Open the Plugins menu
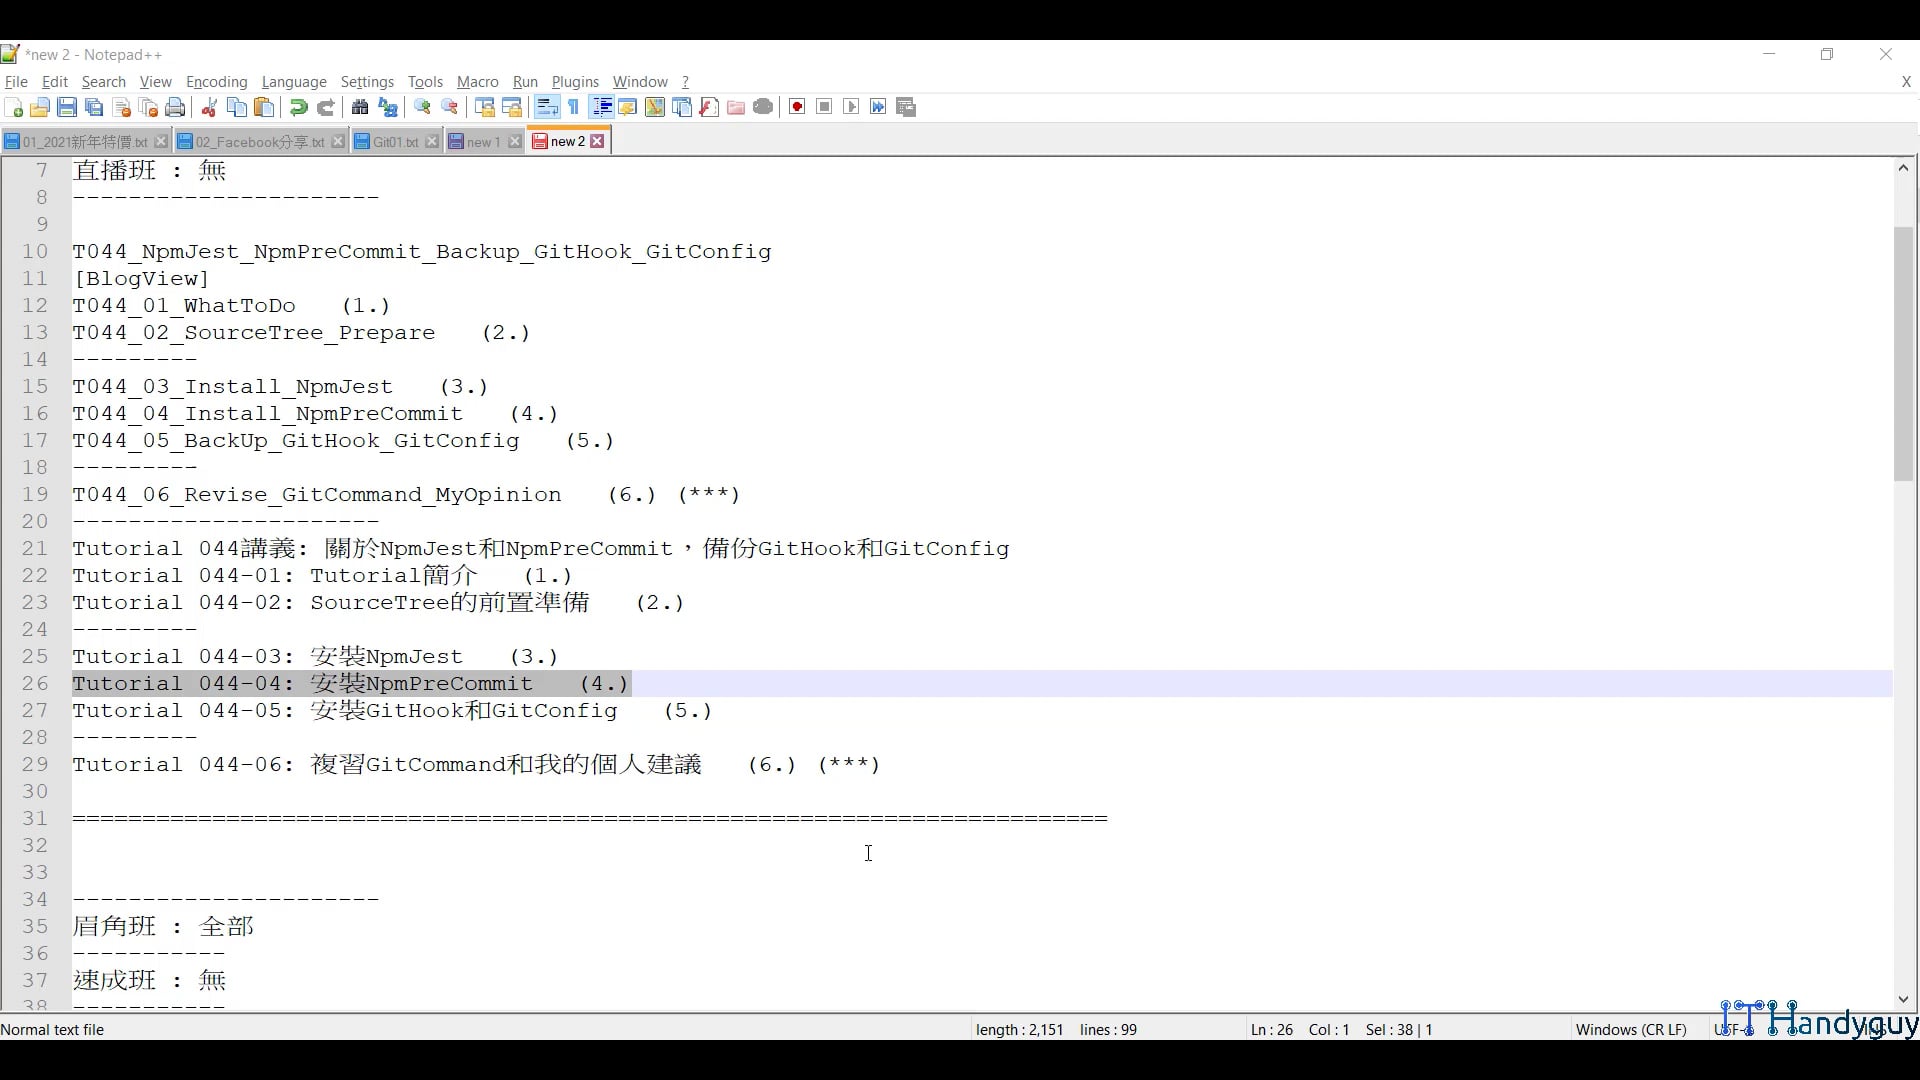 click(575, 82)
